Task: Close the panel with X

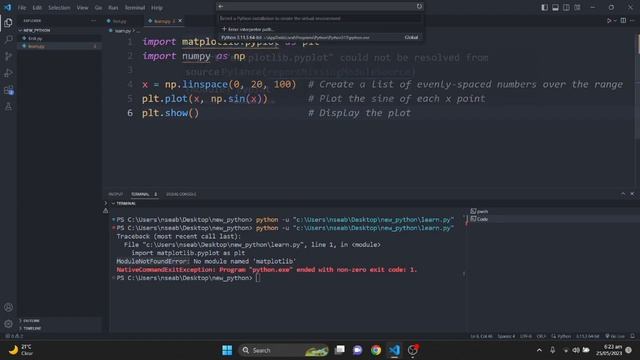Action: click(632, 194)
